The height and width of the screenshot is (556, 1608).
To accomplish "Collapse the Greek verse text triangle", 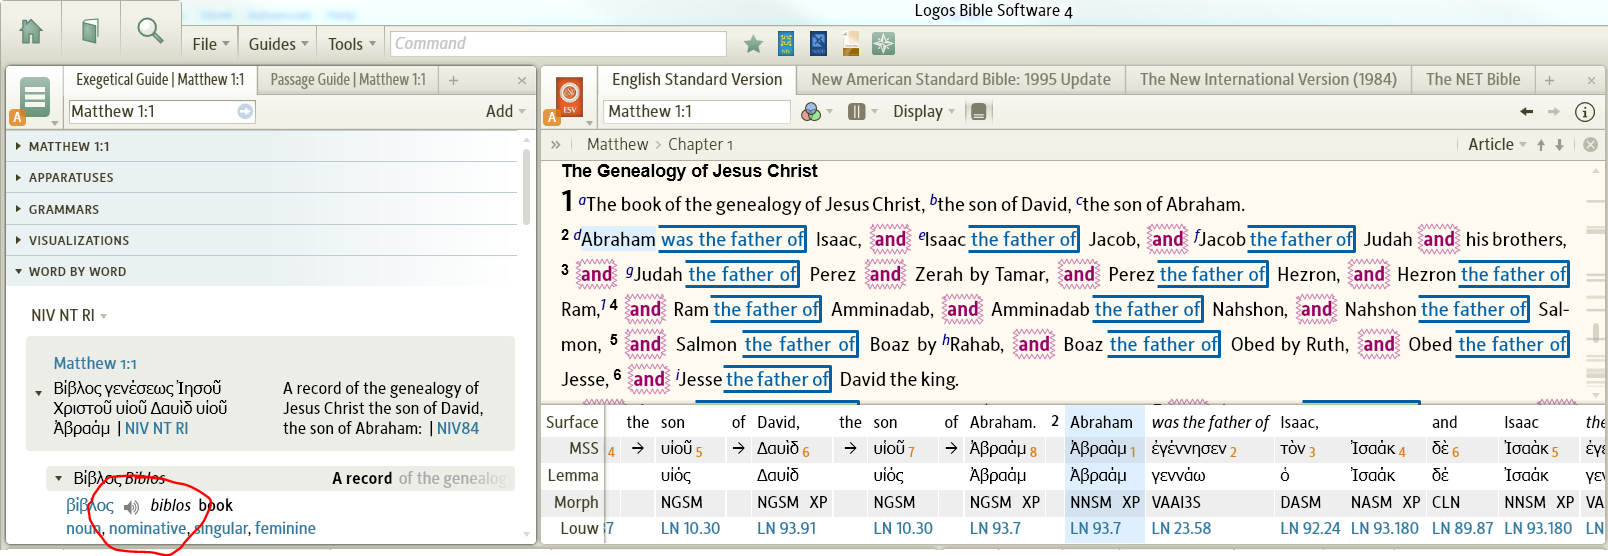I will click(39, 393).
